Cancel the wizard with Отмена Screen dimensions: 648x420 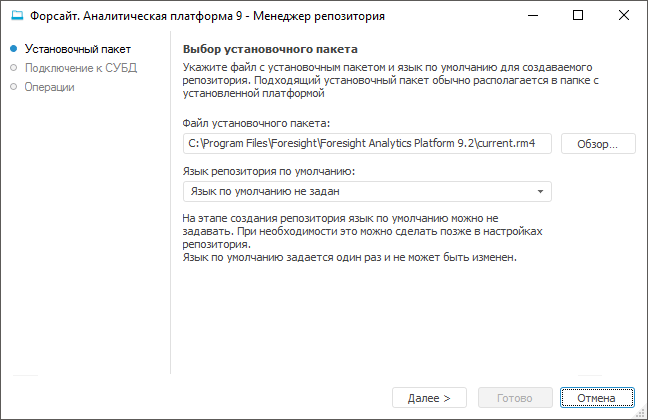(597, 398)
